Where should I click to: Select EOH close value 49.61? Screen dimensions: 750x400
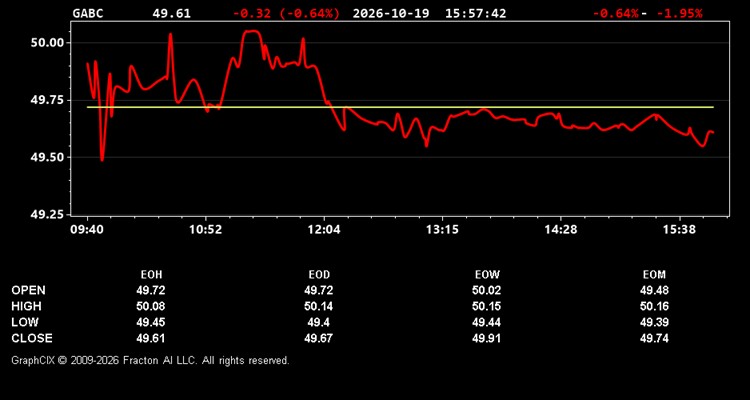tap(151, 338)
